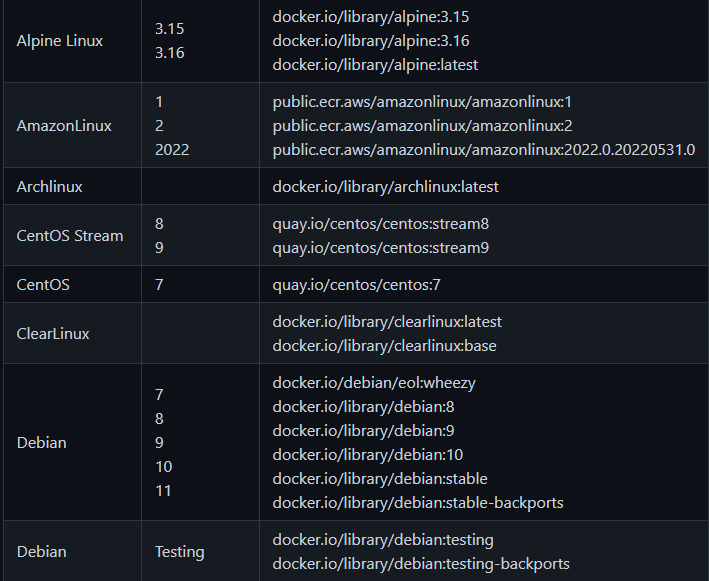Select docker.io/library/debian:stable-backports entry

(x=418, y=503)
